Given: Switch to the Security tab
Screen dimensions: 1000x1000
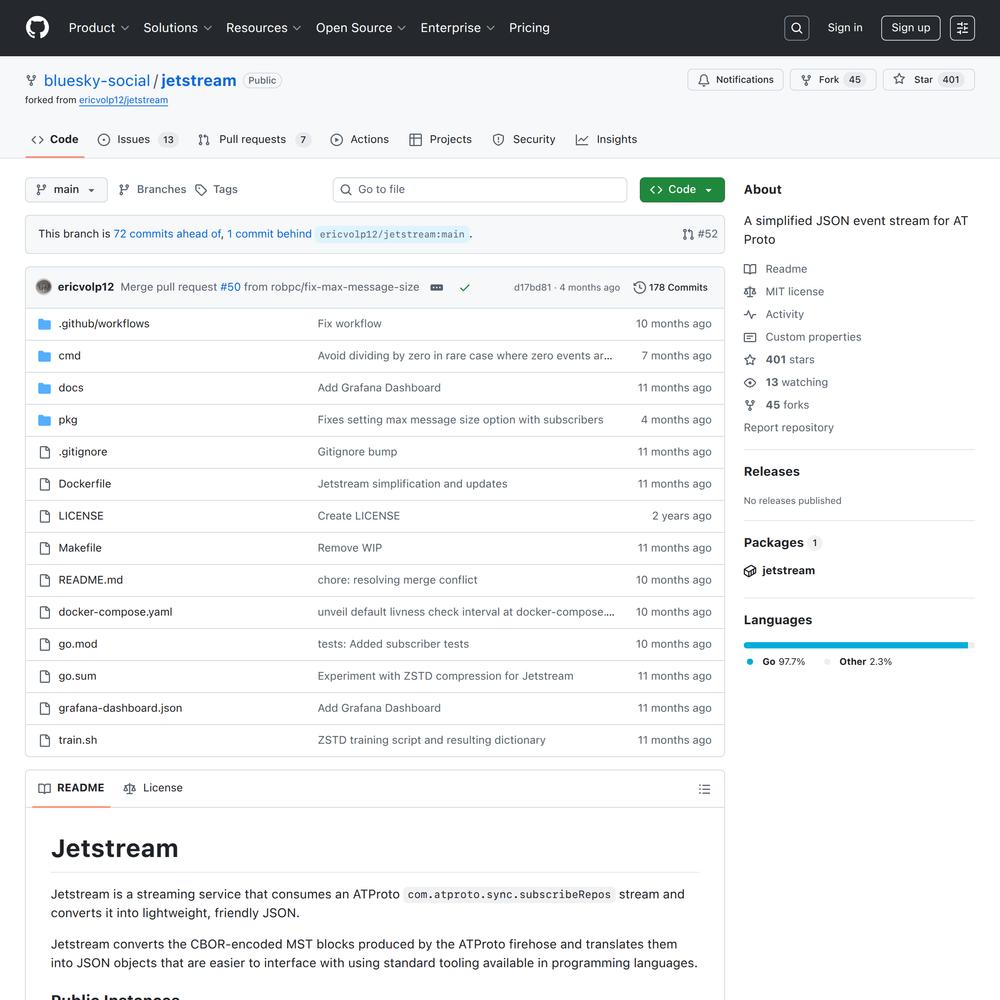Looking at the screenshot, I should point(524,140).
